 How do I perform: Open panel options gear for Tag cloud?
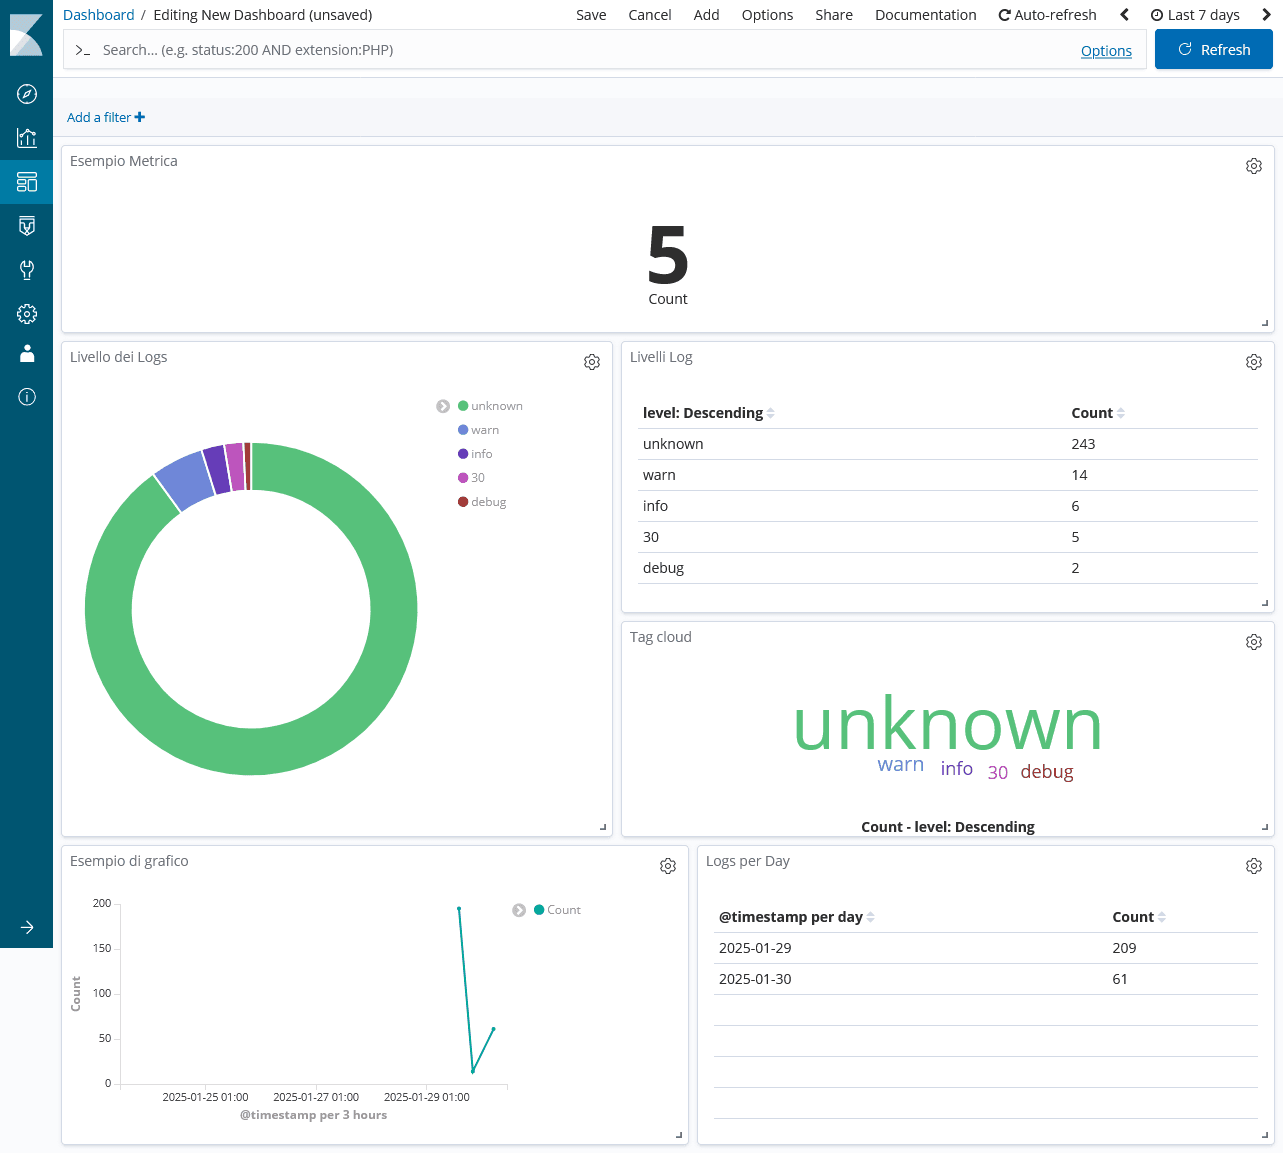click(1253, 642)
